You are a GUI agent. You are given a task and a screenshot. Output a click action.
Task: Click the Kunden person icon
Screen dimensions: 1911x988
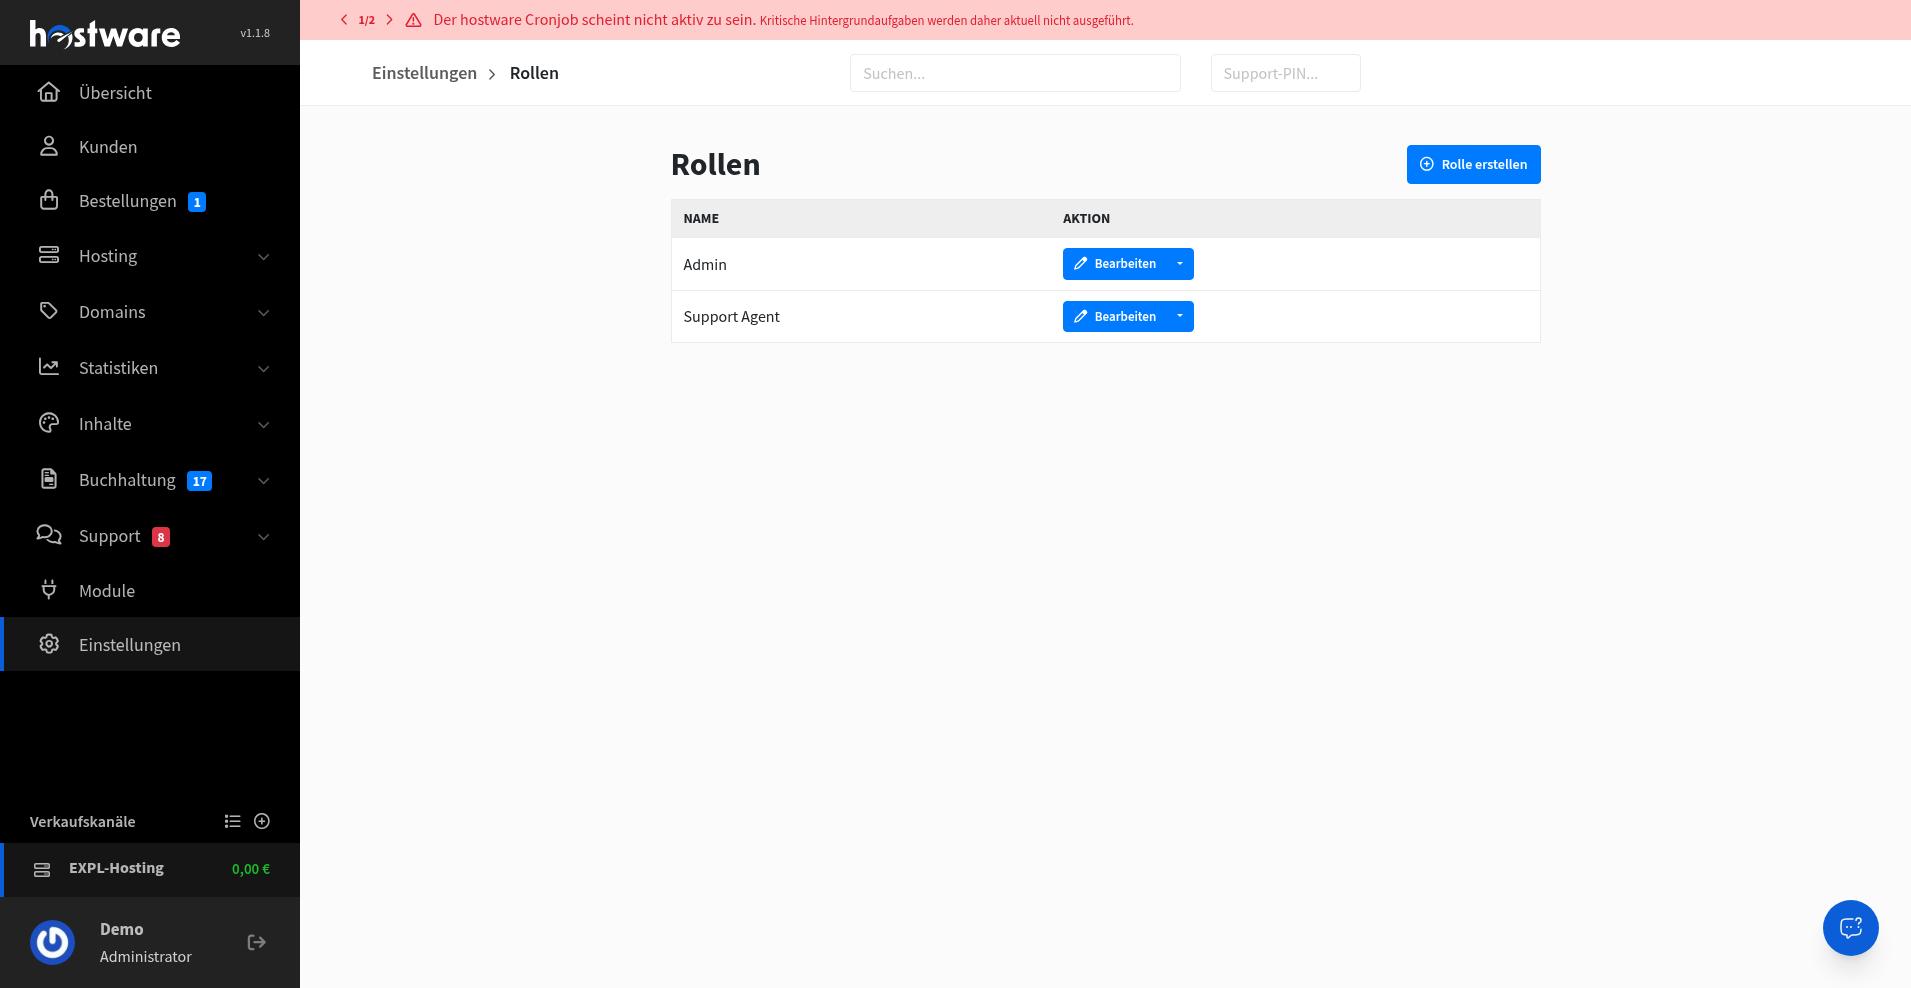click(48, 146)
